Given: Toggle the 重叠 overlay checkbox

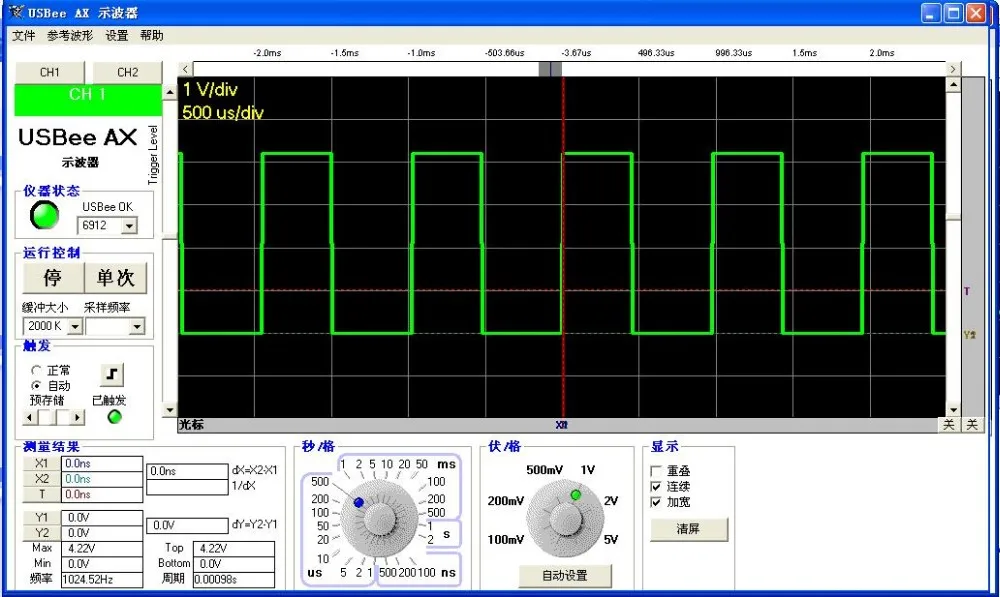Looking at the screenshot, I should click(x=656, y=471).
